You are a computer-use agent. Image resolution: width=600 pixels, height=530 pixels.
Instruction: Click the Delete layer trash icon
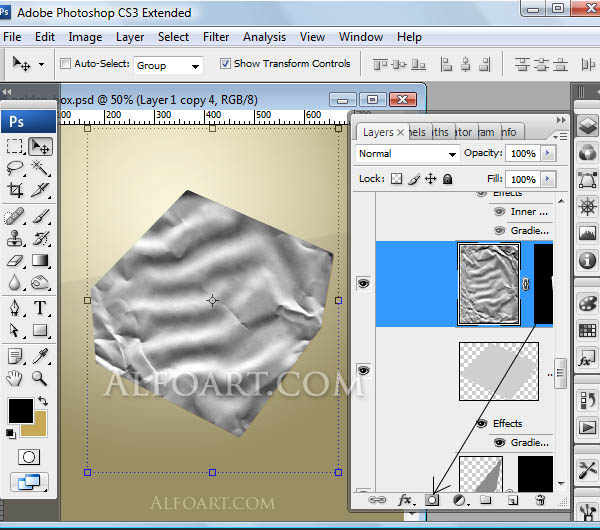click(x=540, y=500)
